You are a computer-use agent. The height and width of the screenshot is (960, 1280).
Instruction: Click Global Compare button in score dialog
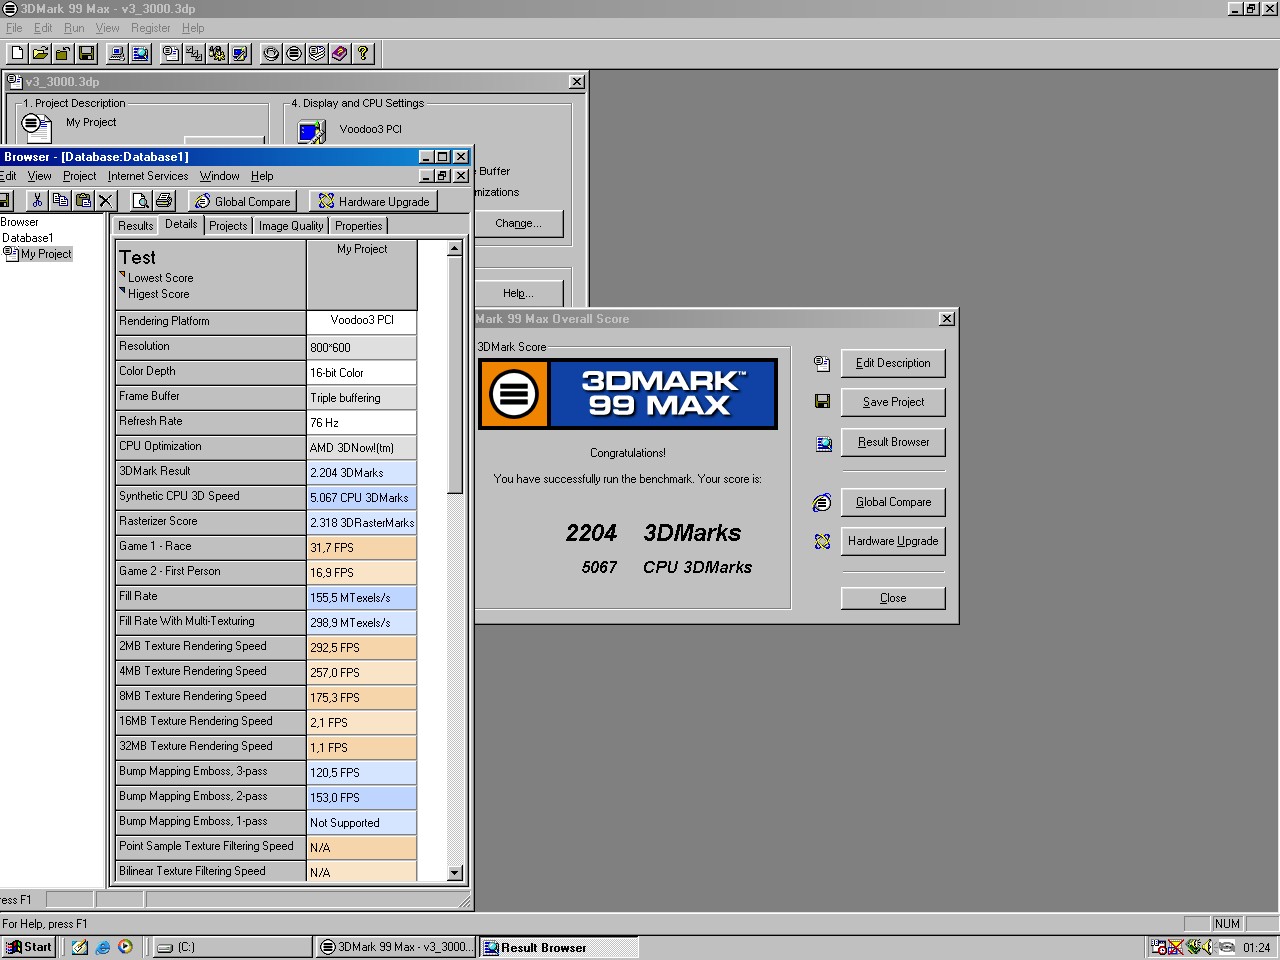coord(893,502)
